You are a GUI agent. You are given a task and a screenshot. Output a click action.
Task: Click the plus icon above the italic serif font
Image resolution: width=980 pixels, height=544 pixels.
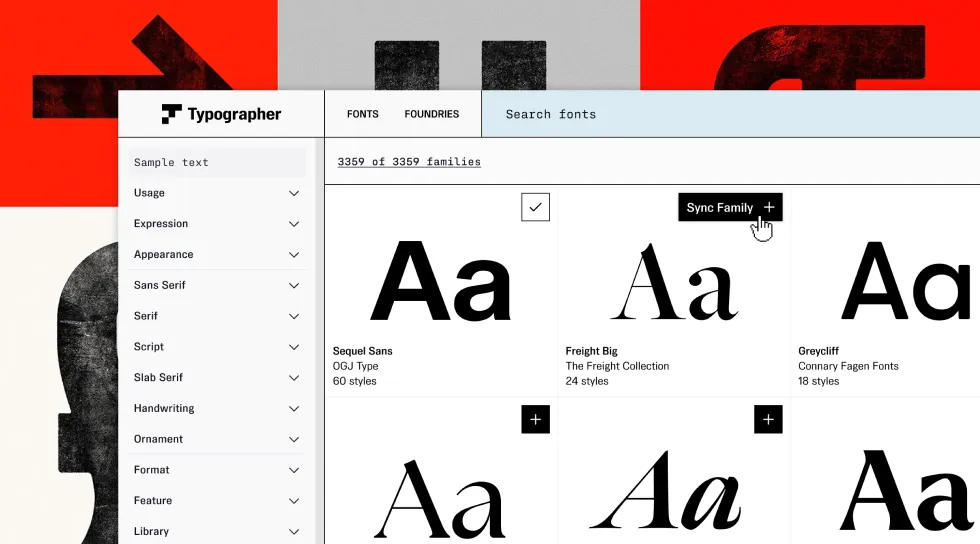(x=768, y=420)
